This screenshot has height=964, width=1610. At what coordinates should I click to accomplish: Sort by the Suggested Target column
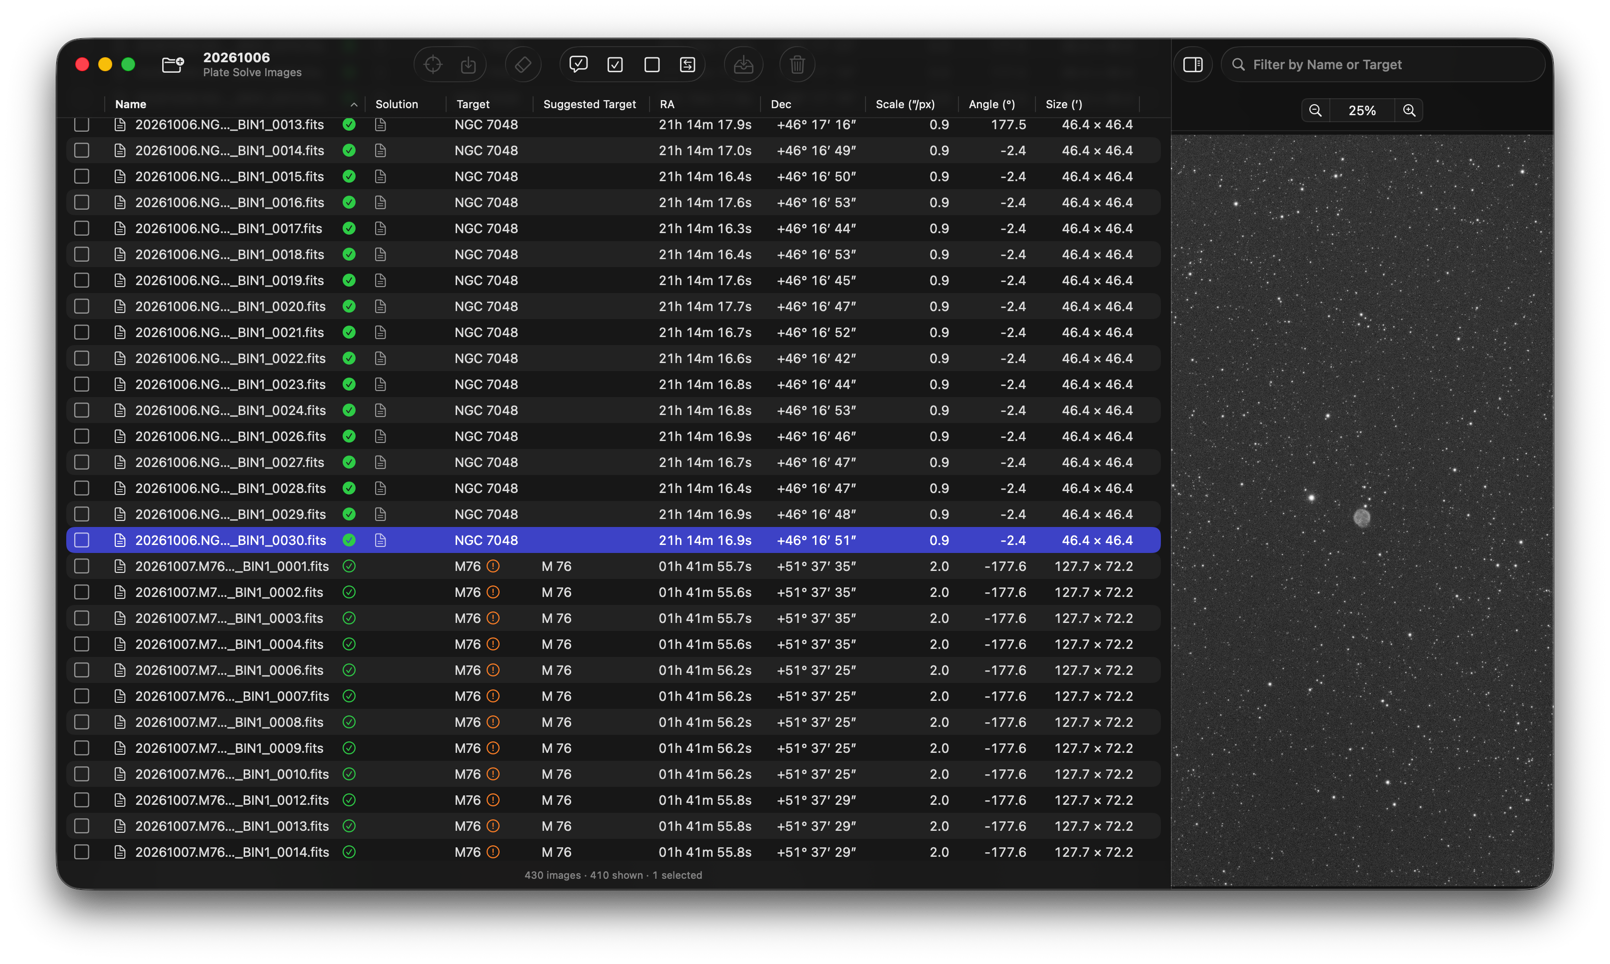(590, 104)
